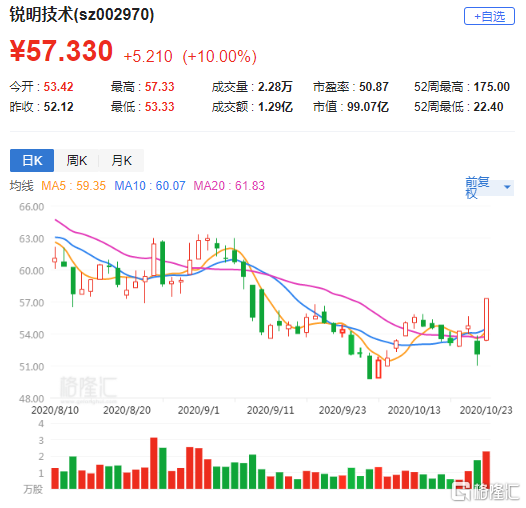Viewport: 526px width, 508px height.
Task: Expand the 前复权 dropdown arrow
Action: tap(507, 187)
